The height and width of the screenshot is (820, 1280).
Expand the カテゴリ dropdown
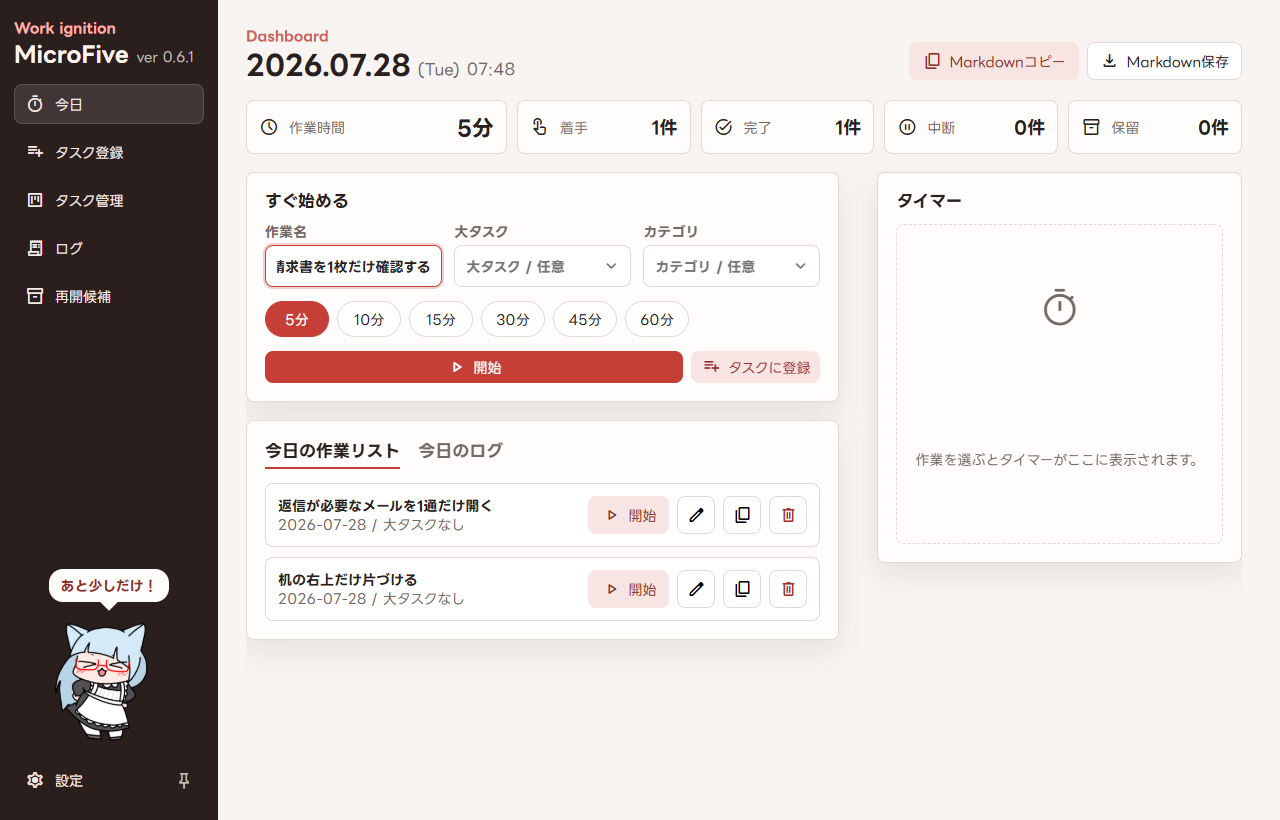coord(731,266)
